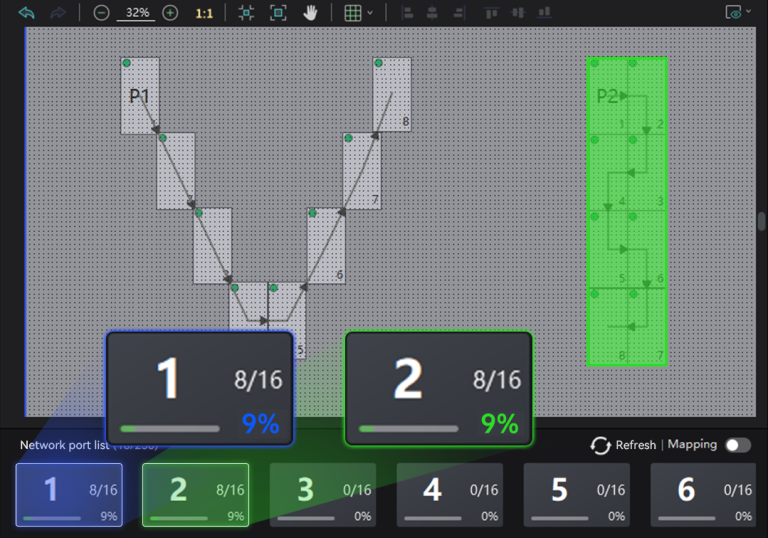The height and width of the screenshot is (538, 768).
Task: Click the fit-to-content frame icon
Action: pyautogui.click(x=246, y=13)
